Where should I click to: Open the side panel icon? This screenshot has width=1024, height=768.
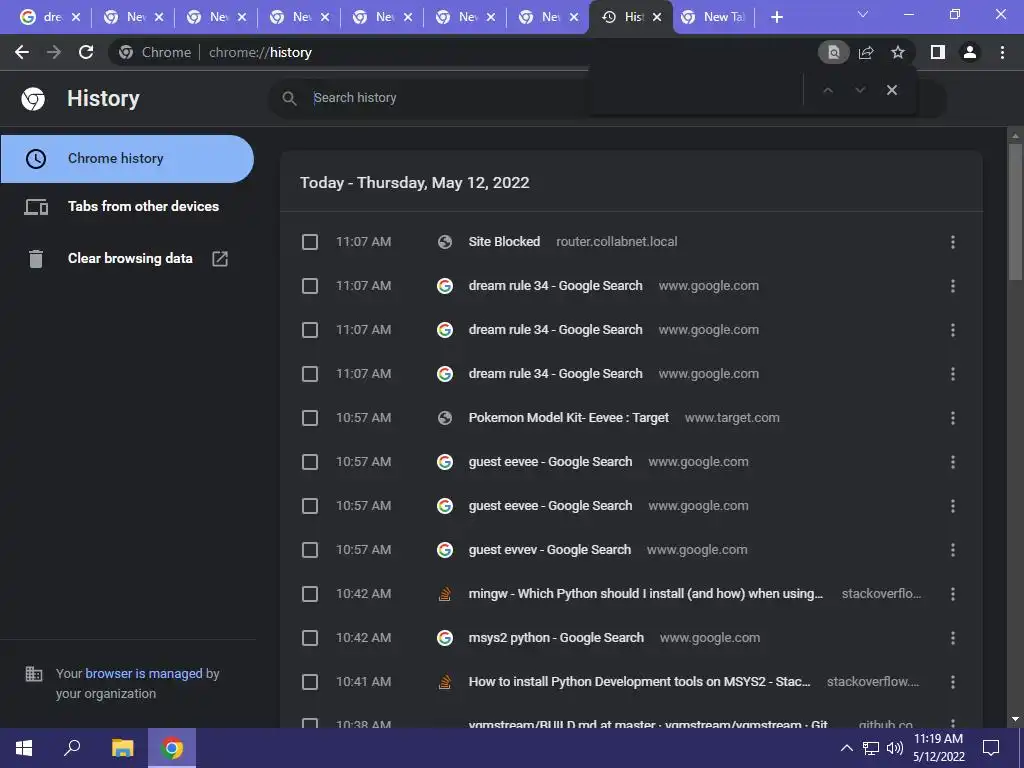pos(938,52)
